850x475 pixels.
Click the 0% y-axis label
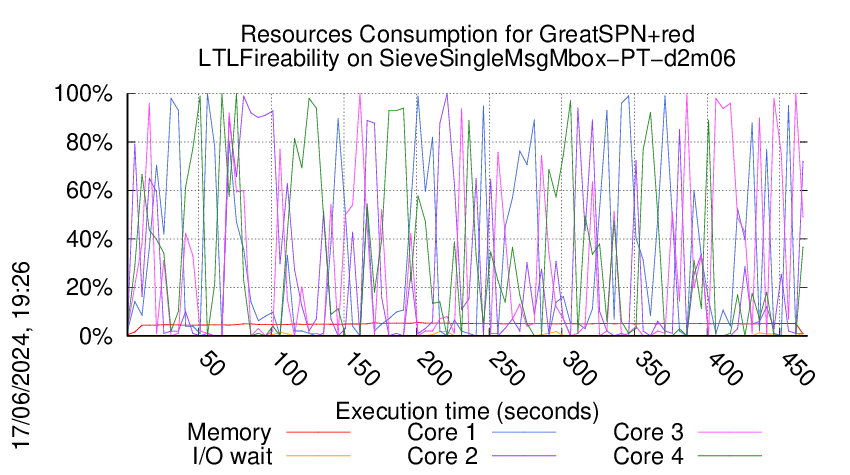pos(96,336)
